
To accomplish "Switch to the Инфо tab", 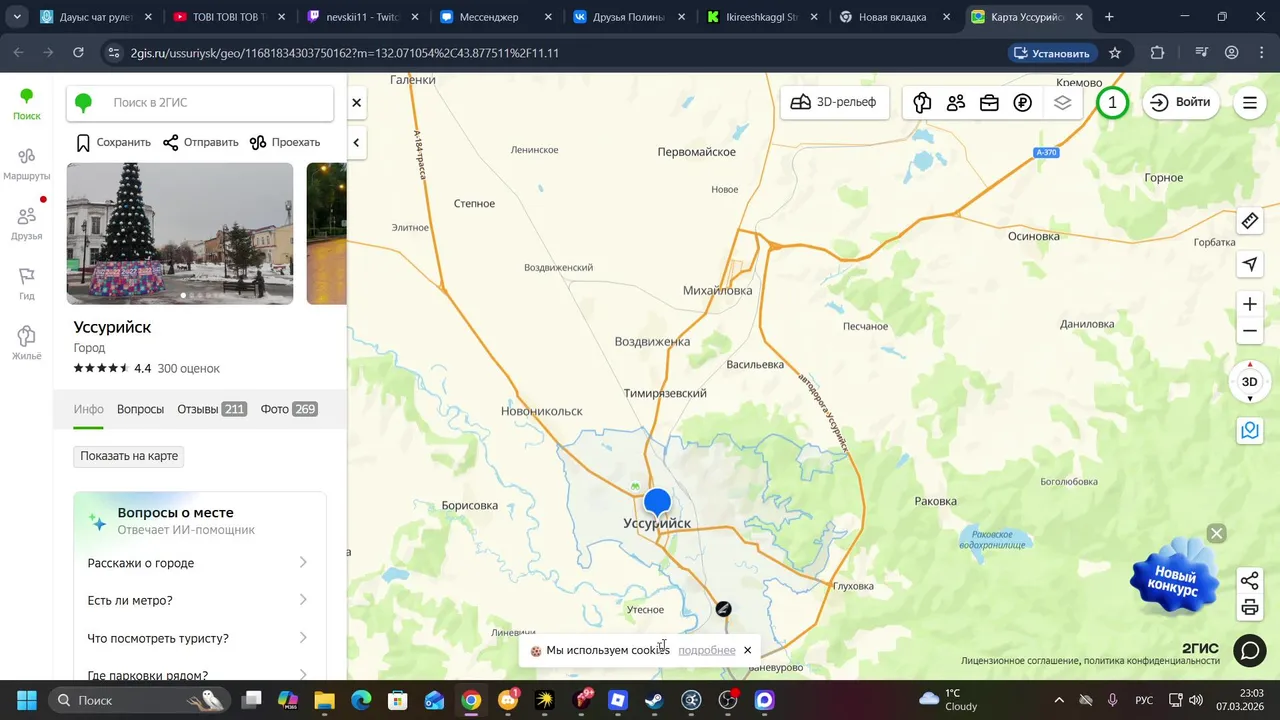I will [x=88, y=409].
